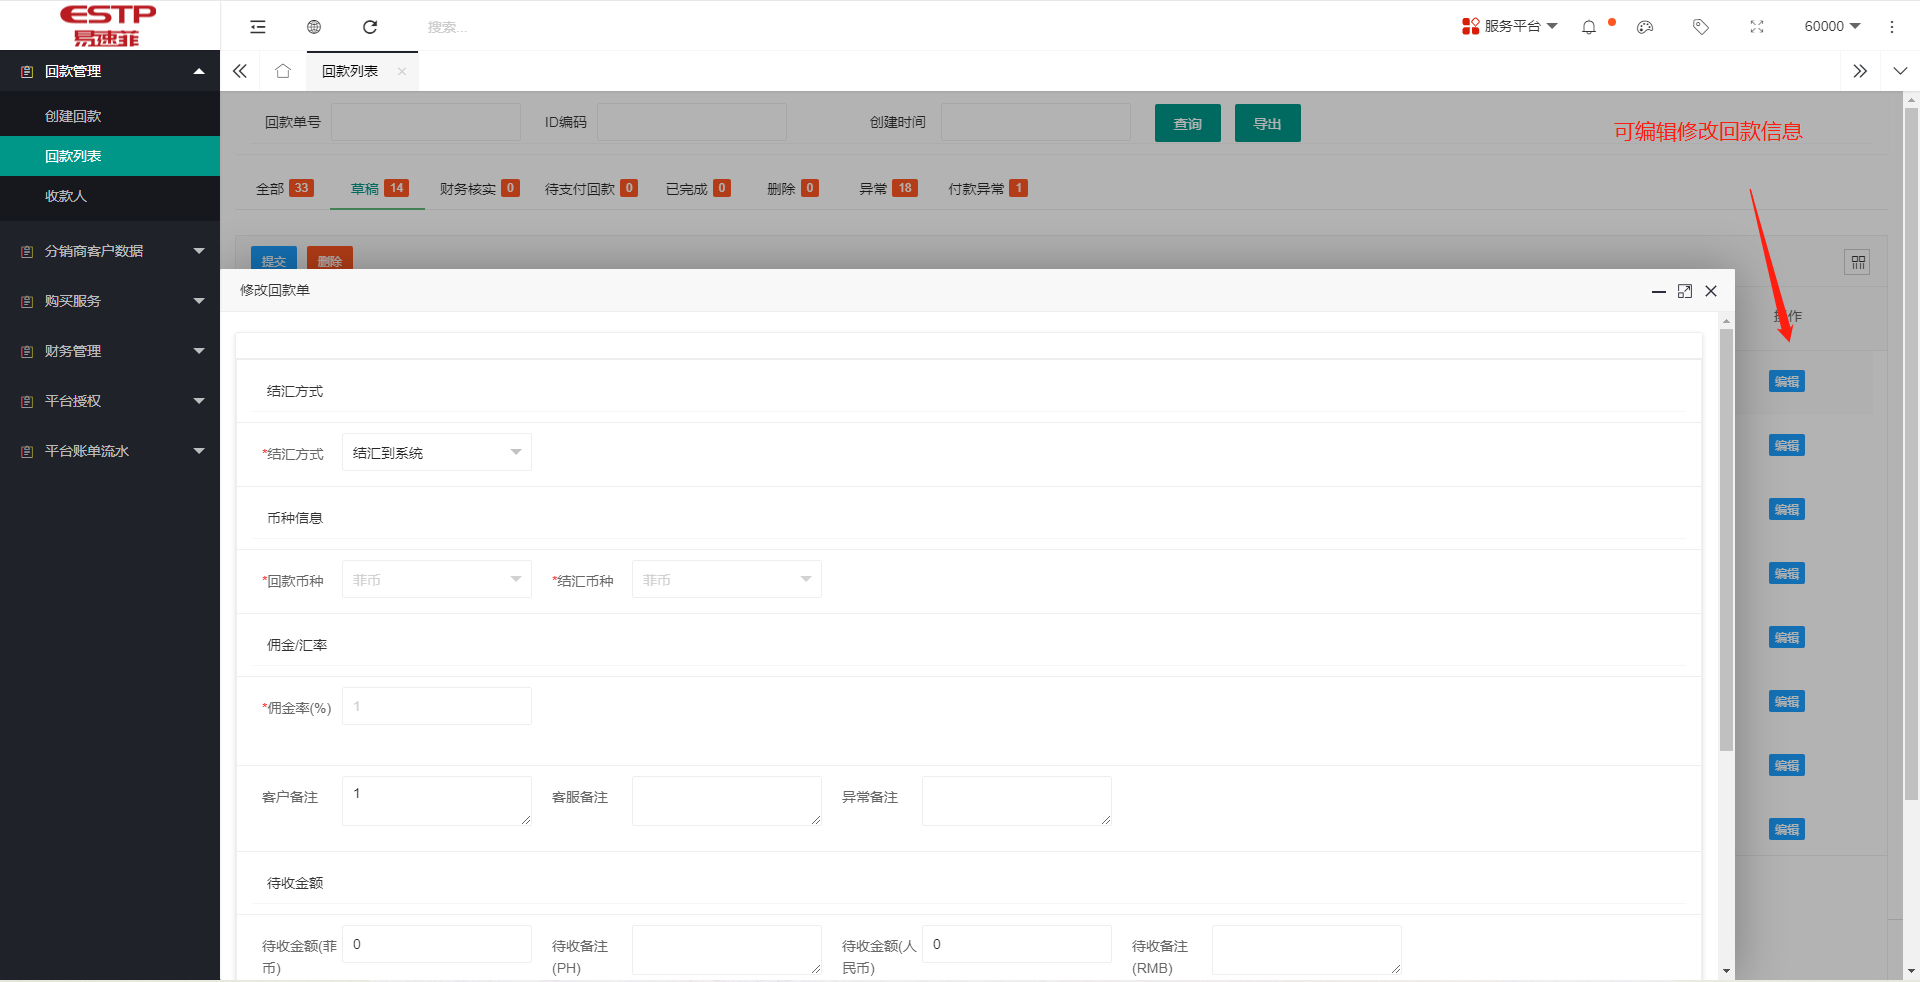The width and height of the screenshot is (1920, 982).
Task: Click the globe website icon
Action: (314, 27)
